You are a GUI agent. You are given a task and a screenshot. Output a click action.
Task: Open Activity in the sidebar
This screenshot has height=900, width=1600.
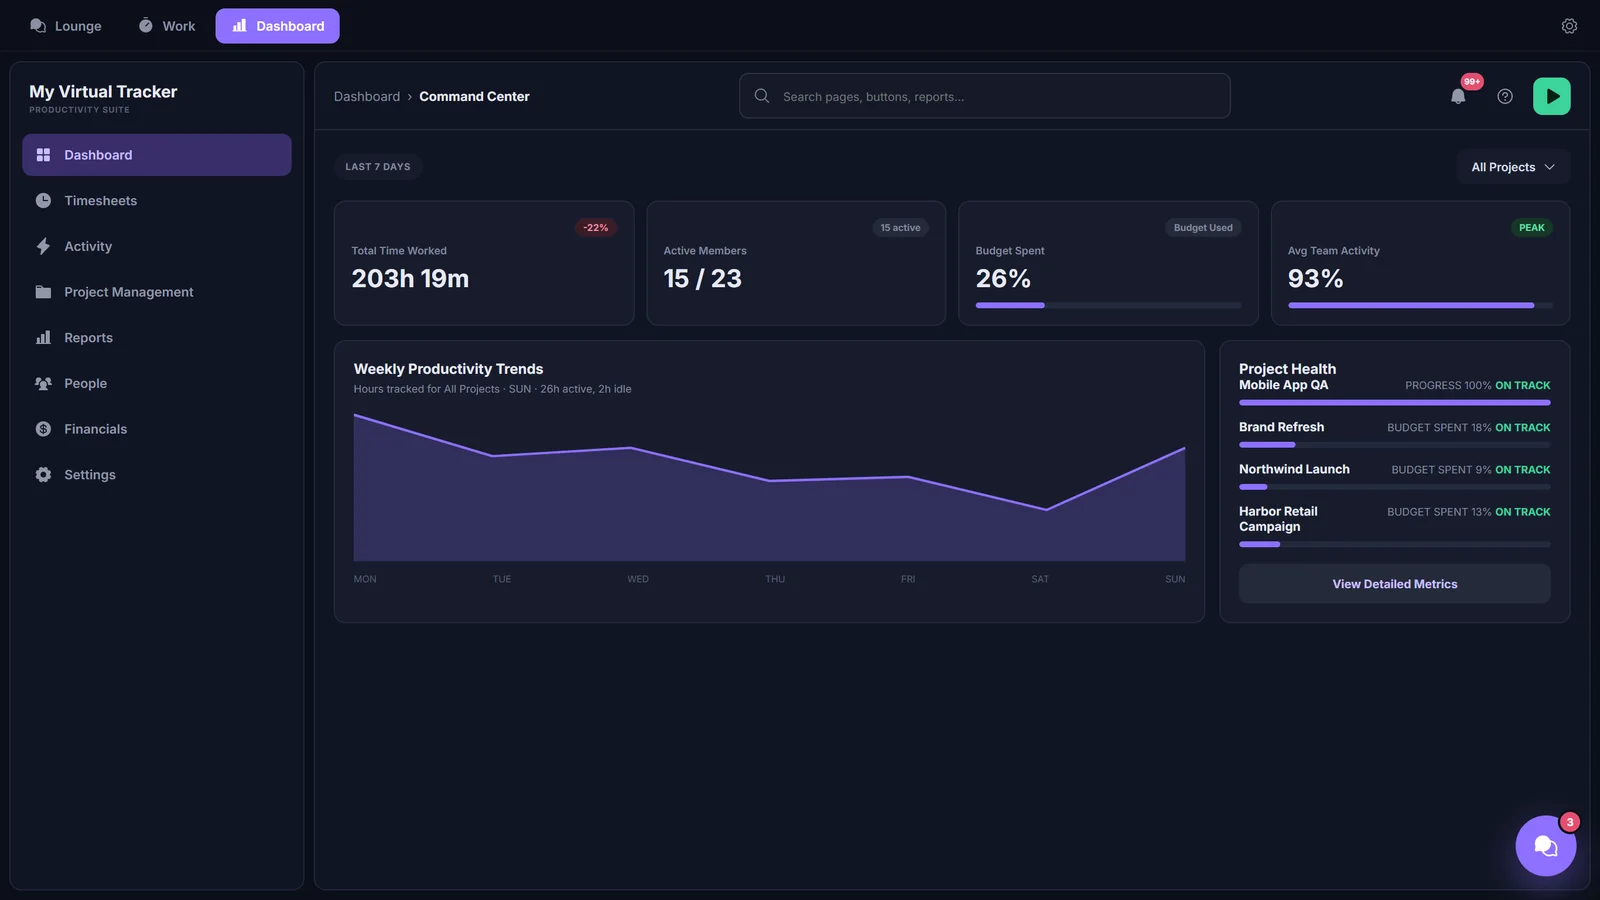[157, 246]
